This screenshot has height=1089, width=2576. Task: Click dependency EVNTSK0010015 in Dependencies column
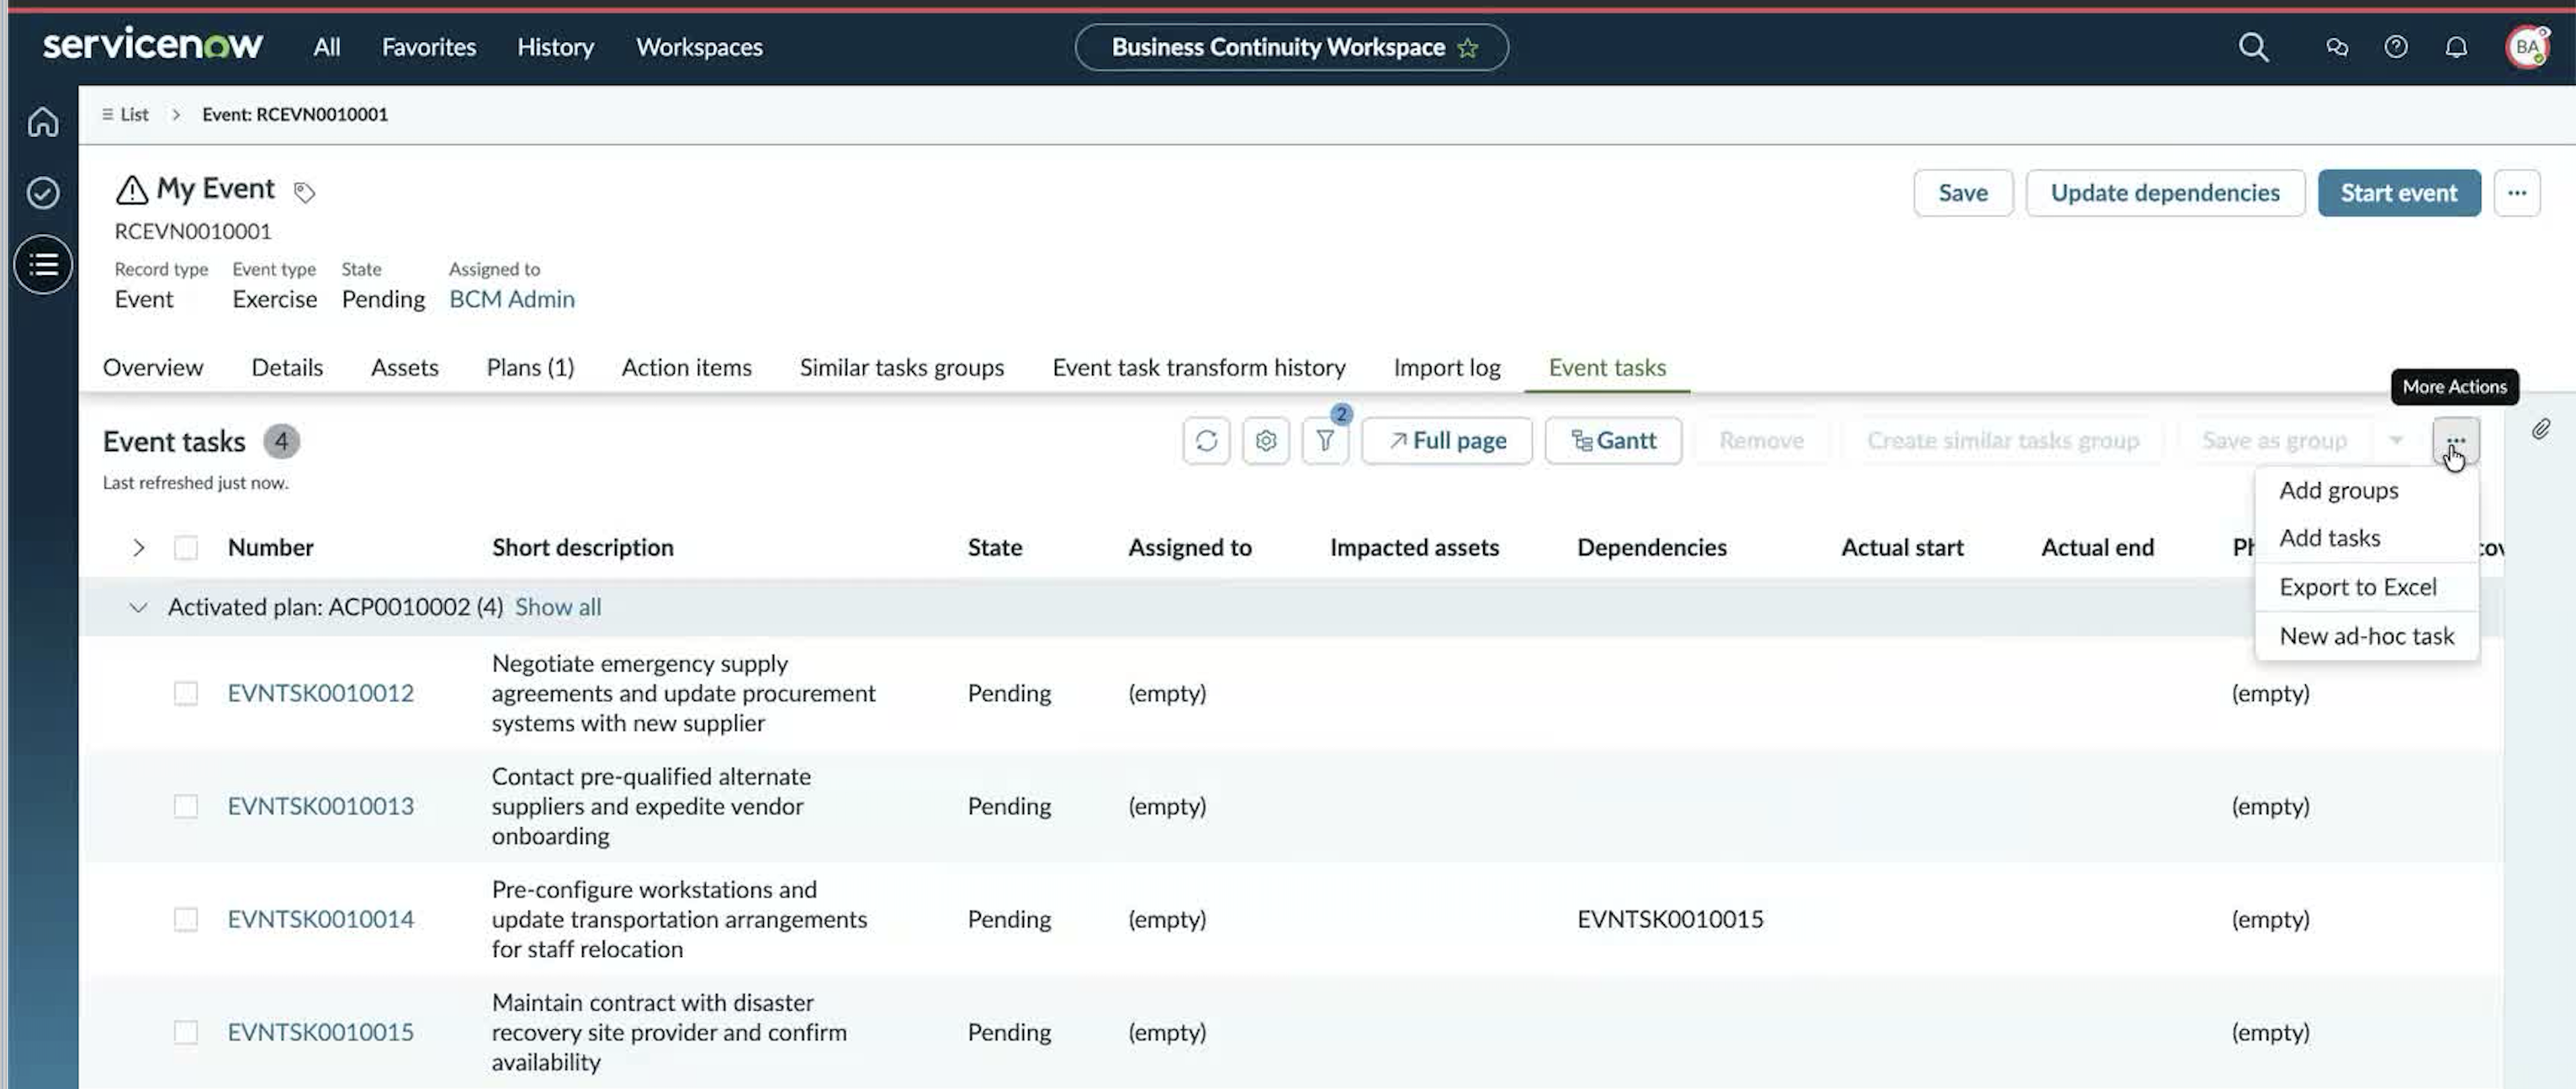1669,919
